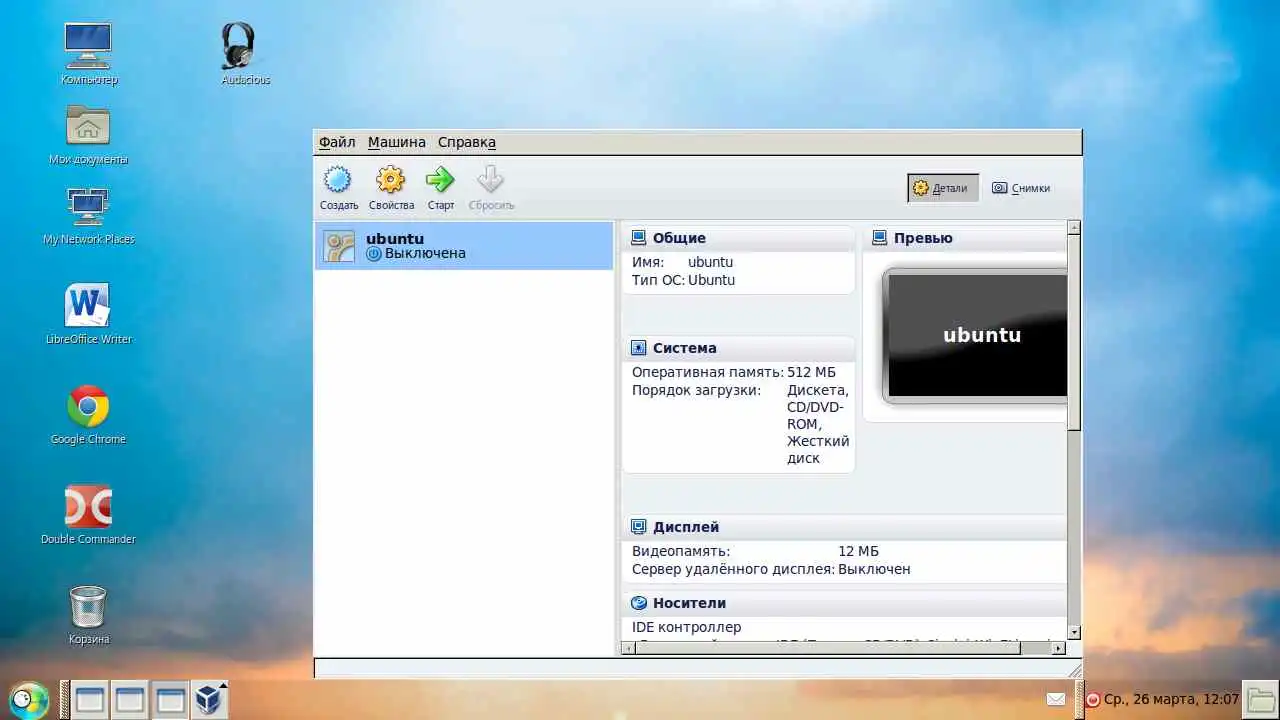Open the Общие section heading
1280x720 pixels.
point(679,238)
